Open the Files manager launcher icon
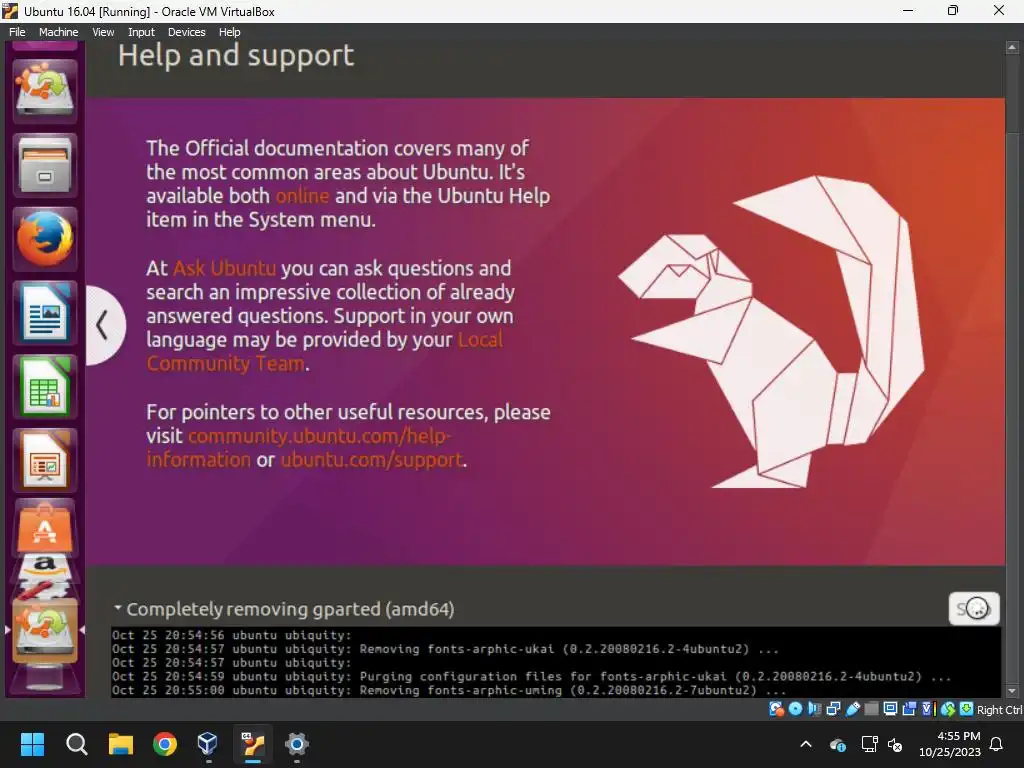Screen dimensions: 1024x768 [x=44, y=165]
